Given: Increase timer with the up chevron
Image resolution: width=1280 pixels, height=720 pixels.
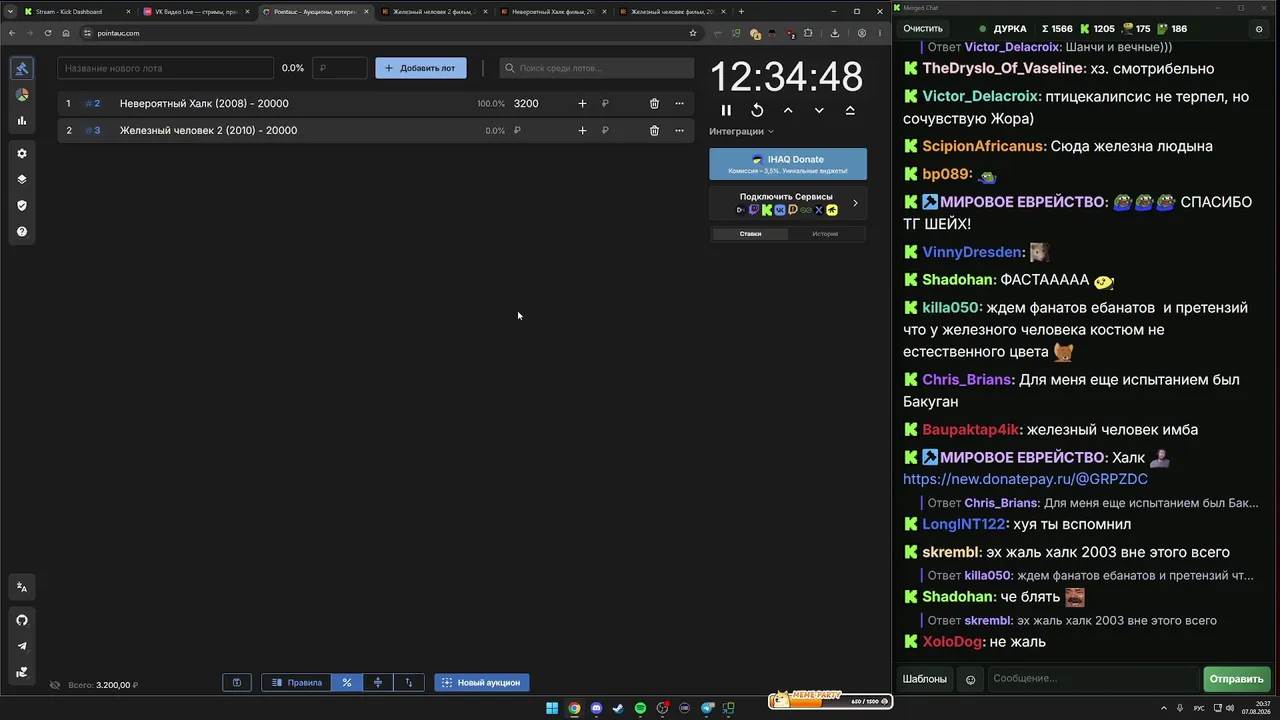Looking at the screenshot, I should pos(788,111).
